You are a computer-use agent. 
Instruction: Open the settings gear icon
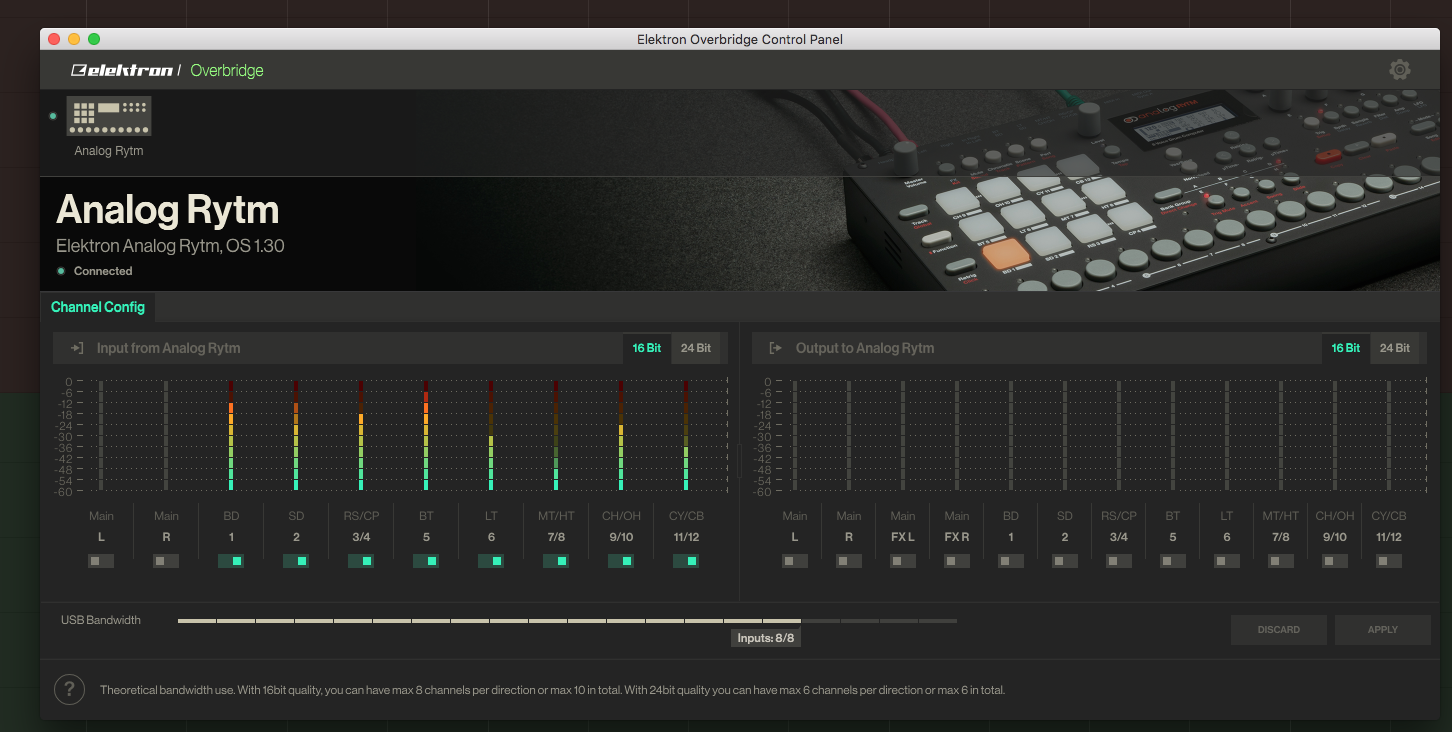point(1399,70)
